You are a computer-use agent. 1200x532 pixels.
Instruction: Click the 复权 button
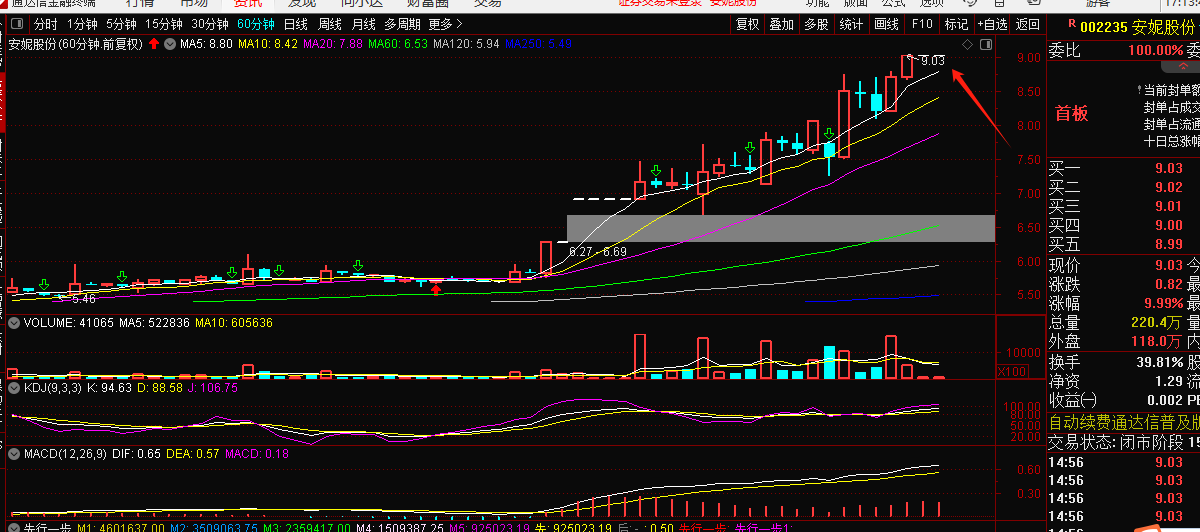coord(747,24)
